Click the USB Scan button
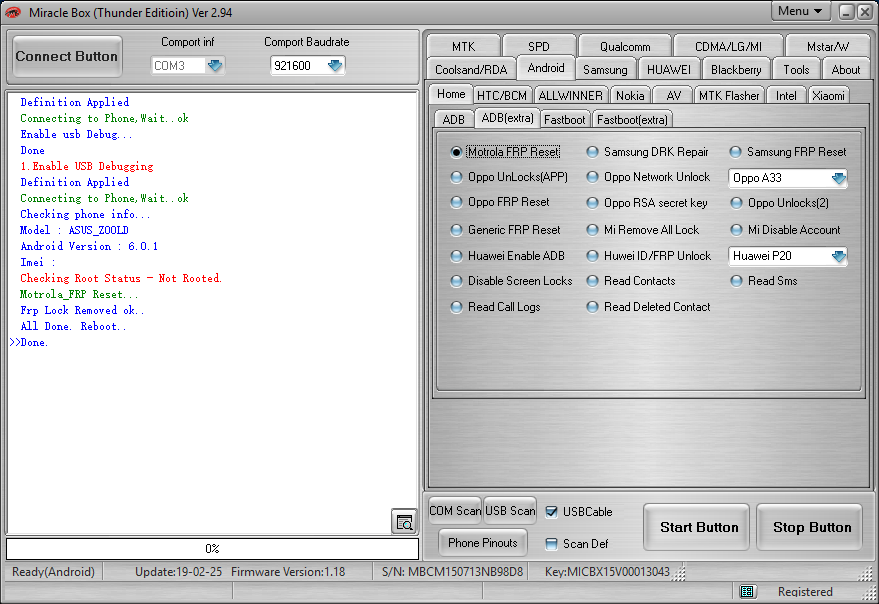This screenshot has width=879, height=604. click(510, 510)
